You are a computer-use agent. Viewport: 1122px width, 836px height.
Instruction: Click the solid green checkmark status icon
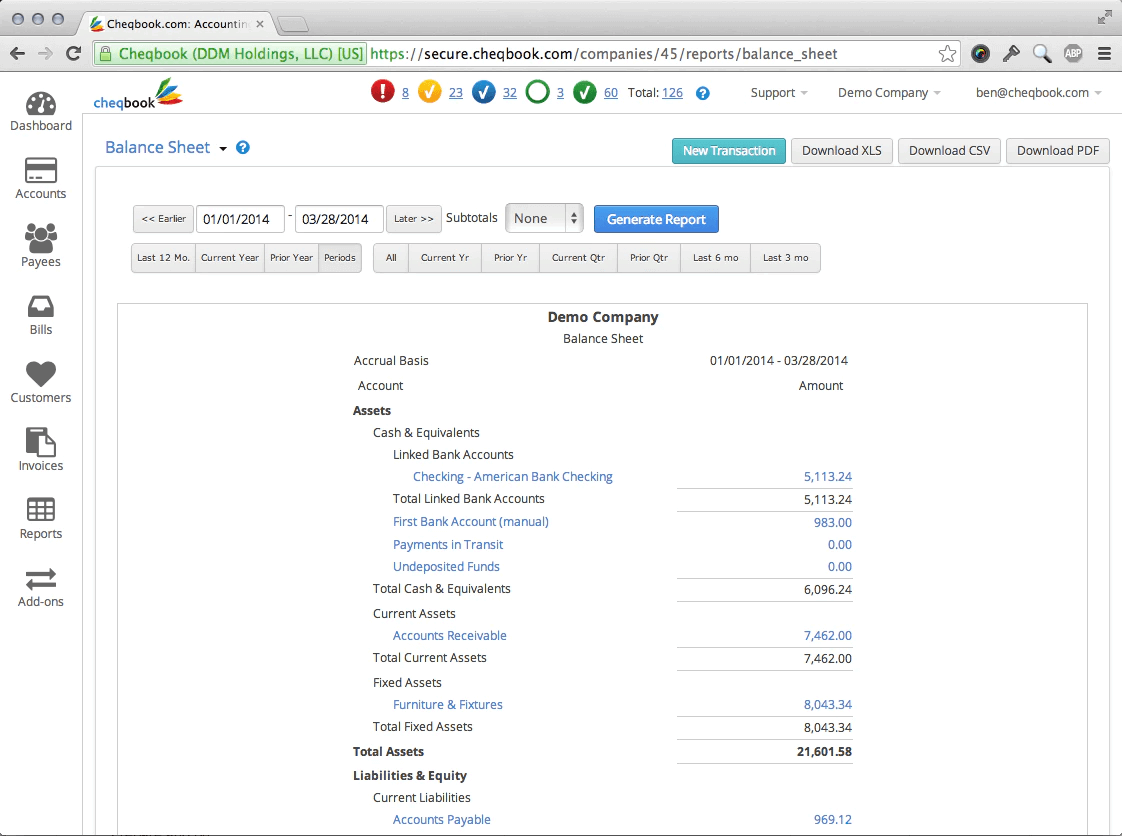[x=585, y=92]
